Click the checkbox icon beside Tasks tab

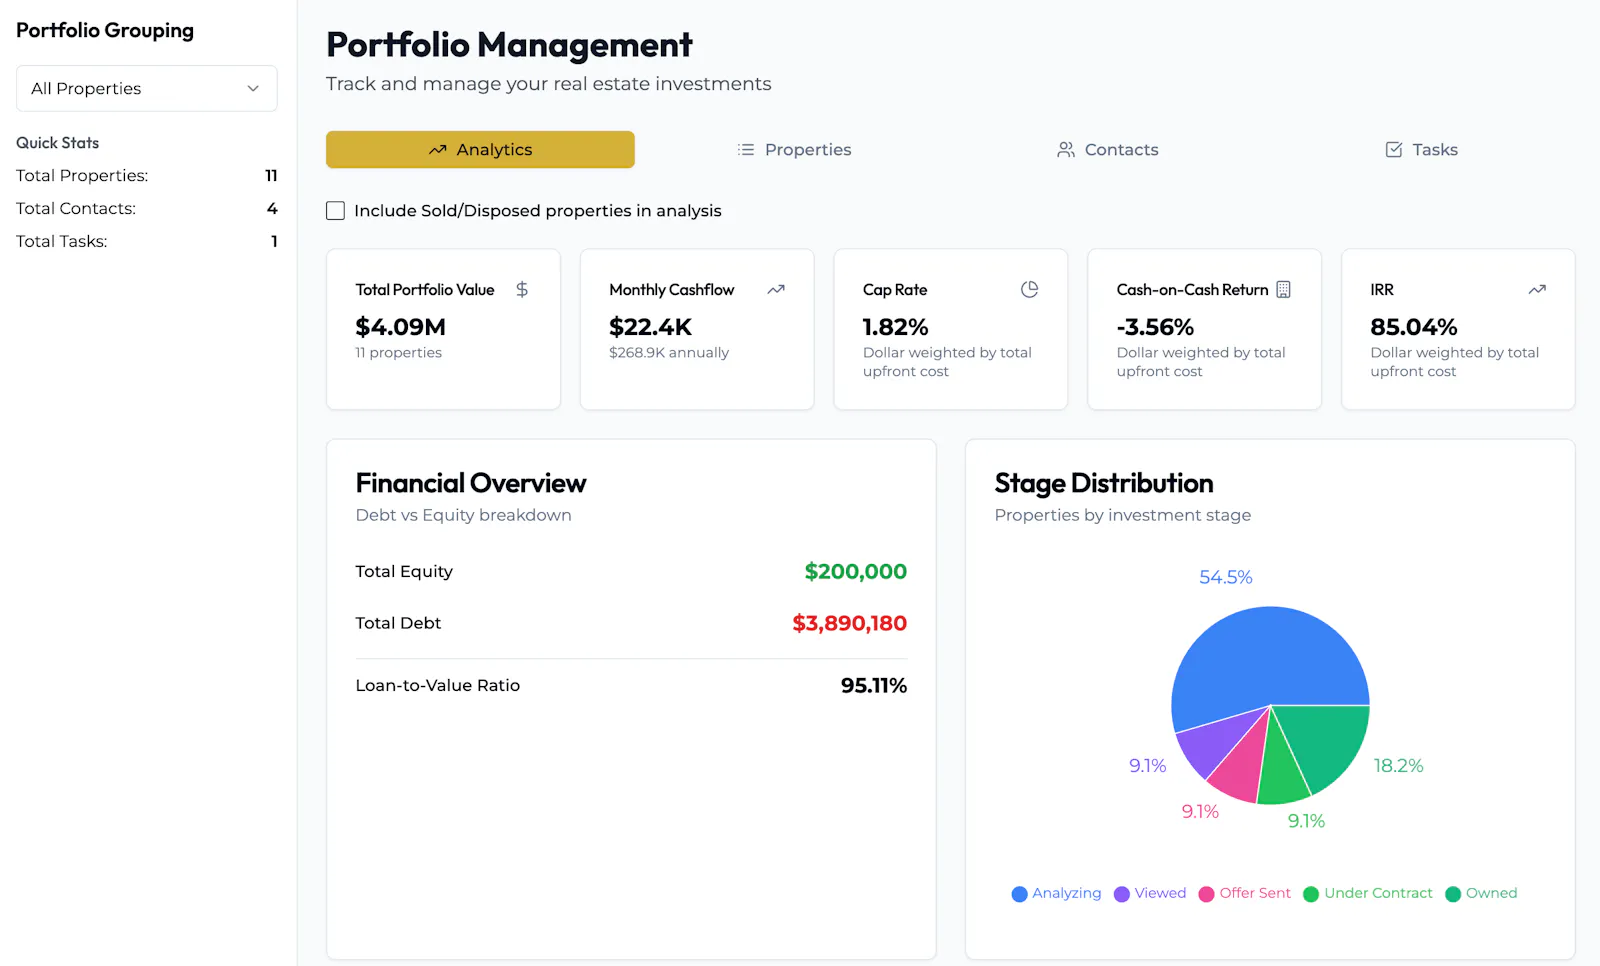click(x=1393, y=150)
